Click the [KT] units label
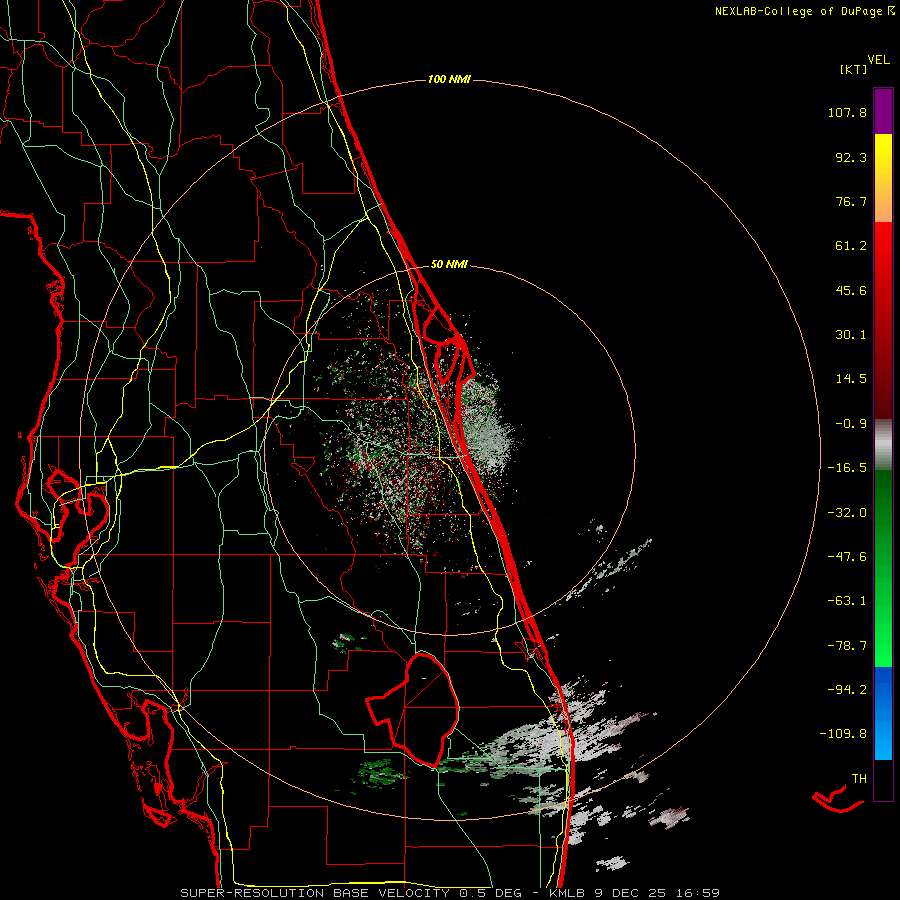The image size is (900, 900). pyautogui.click(x=854, y=69)
